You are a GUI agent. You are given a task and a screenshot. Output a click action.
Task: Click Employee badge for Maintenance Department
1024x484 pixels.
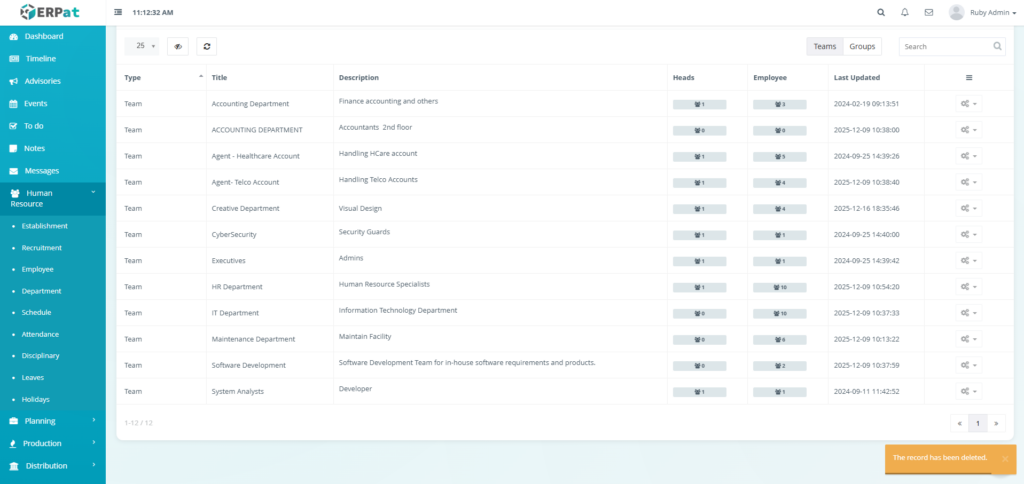tap(780, 340)
